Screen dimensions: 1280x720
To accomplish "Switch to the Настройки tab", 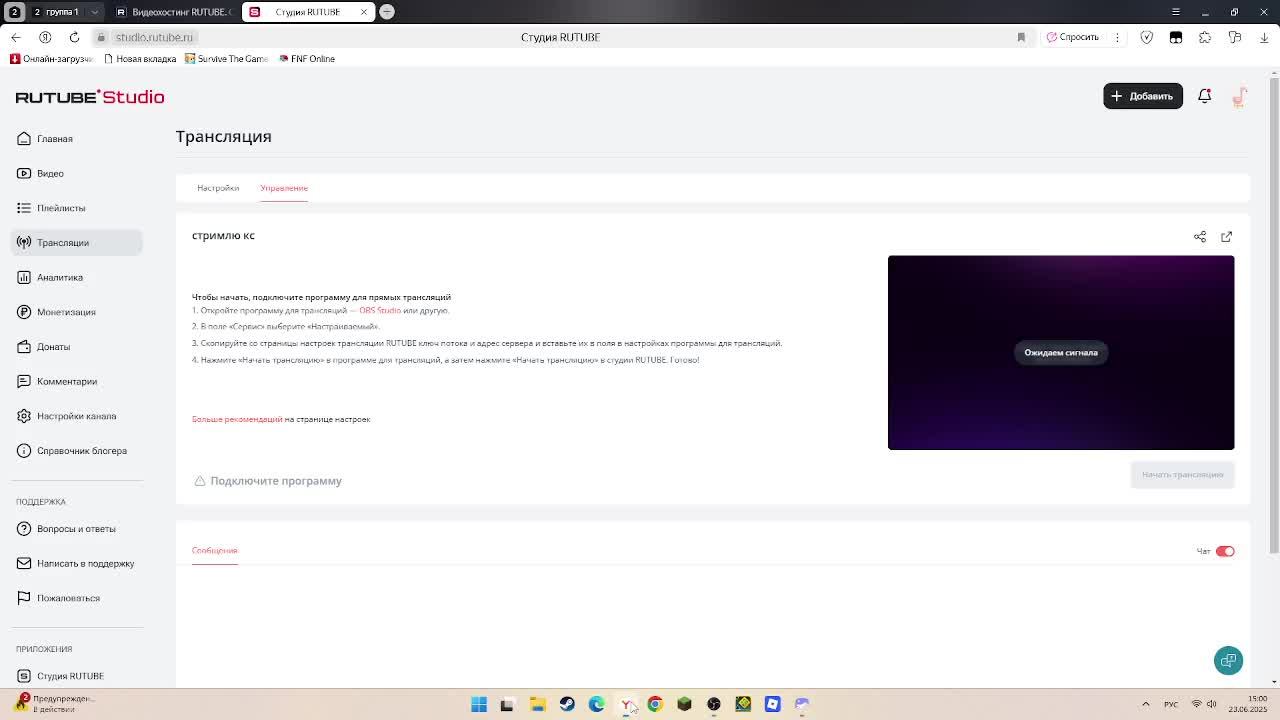I will tap(218, 188).
